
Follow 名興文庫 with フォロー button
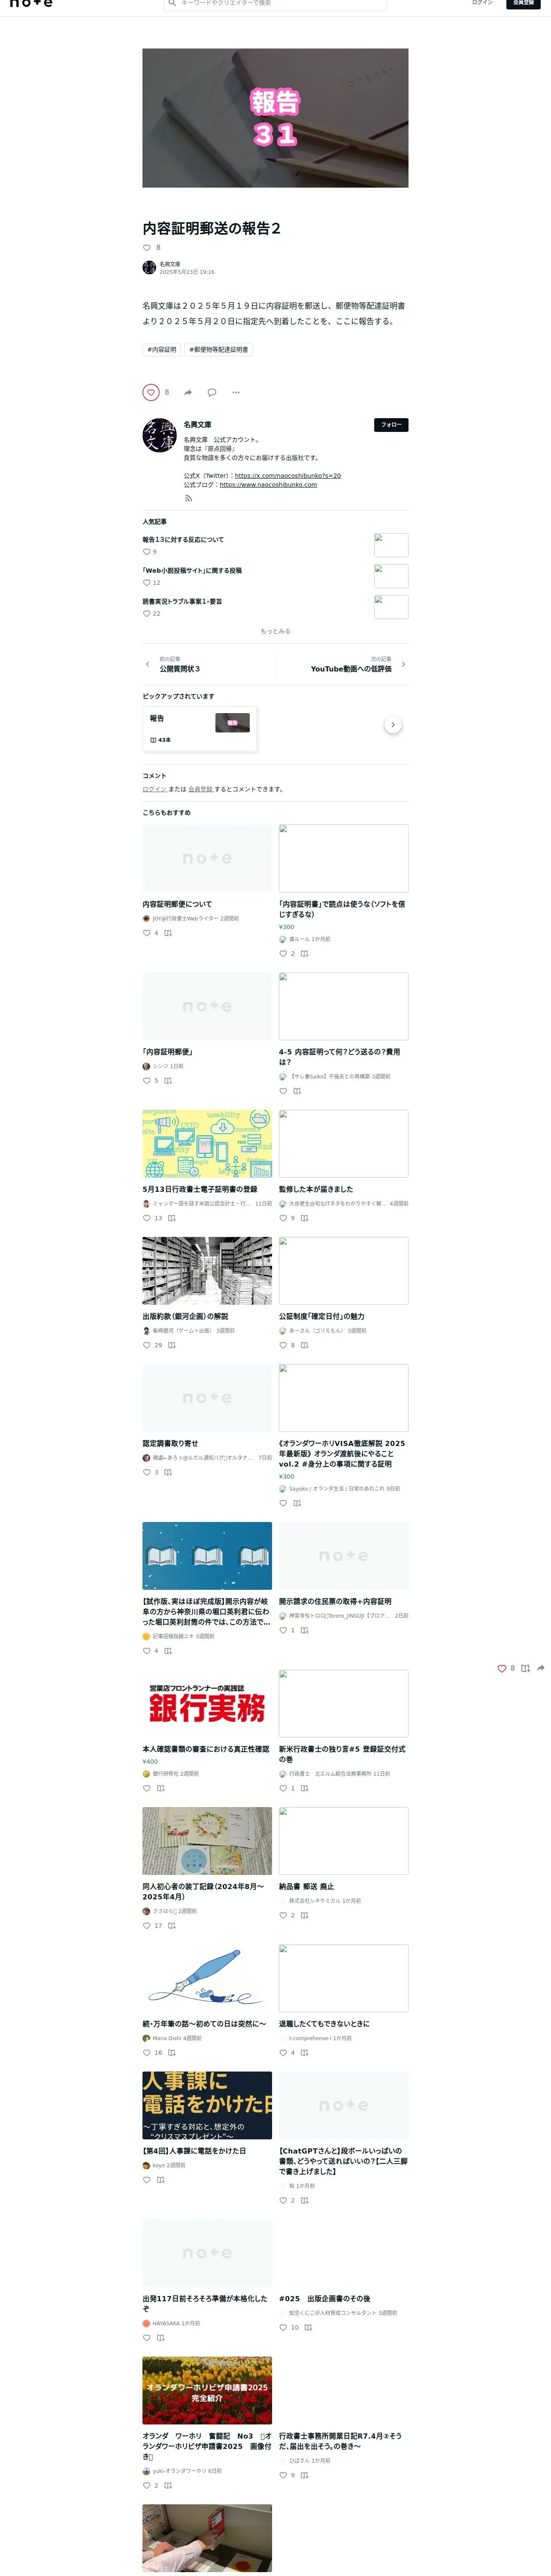(391, 425)
